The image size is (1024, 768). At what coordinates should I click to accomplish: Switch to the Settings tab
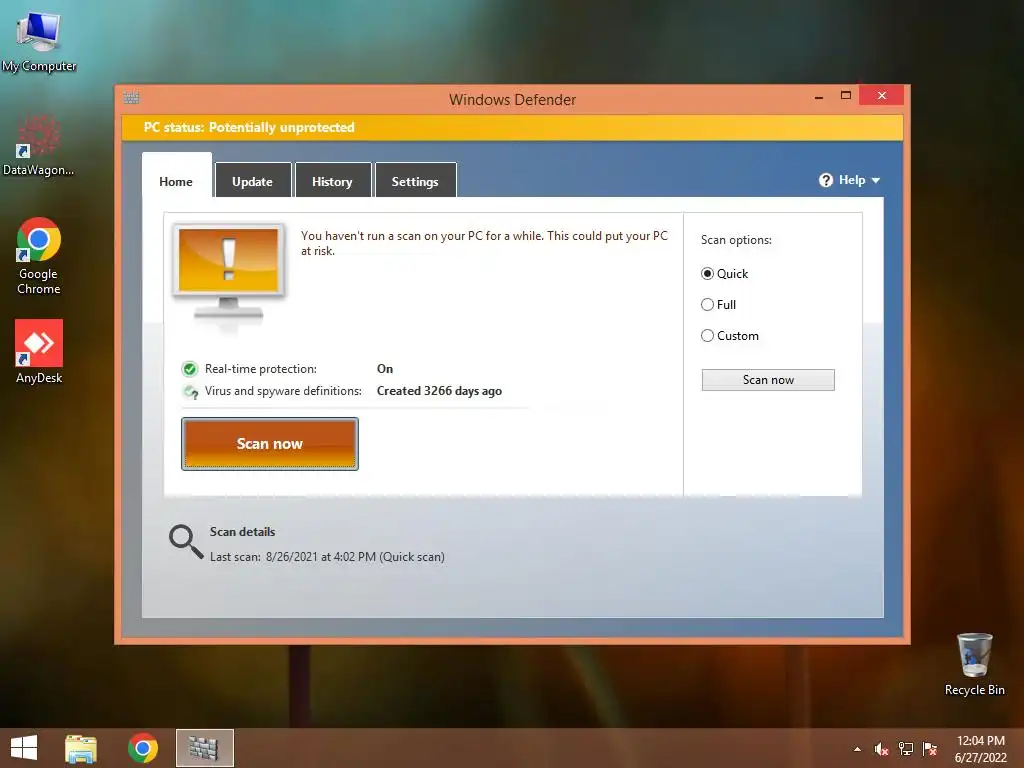click(x=415, y=181)
